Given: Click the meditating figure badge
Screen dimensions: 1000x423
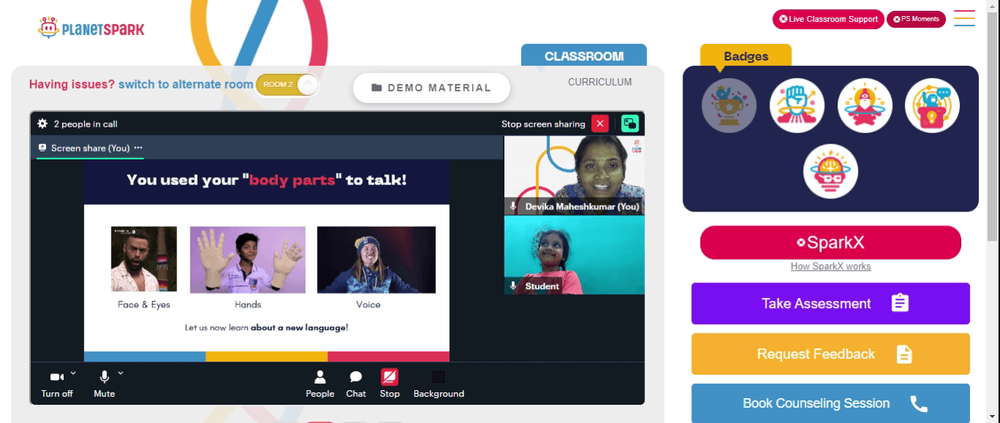Looking at the screenshot, I should coord(865,105).
